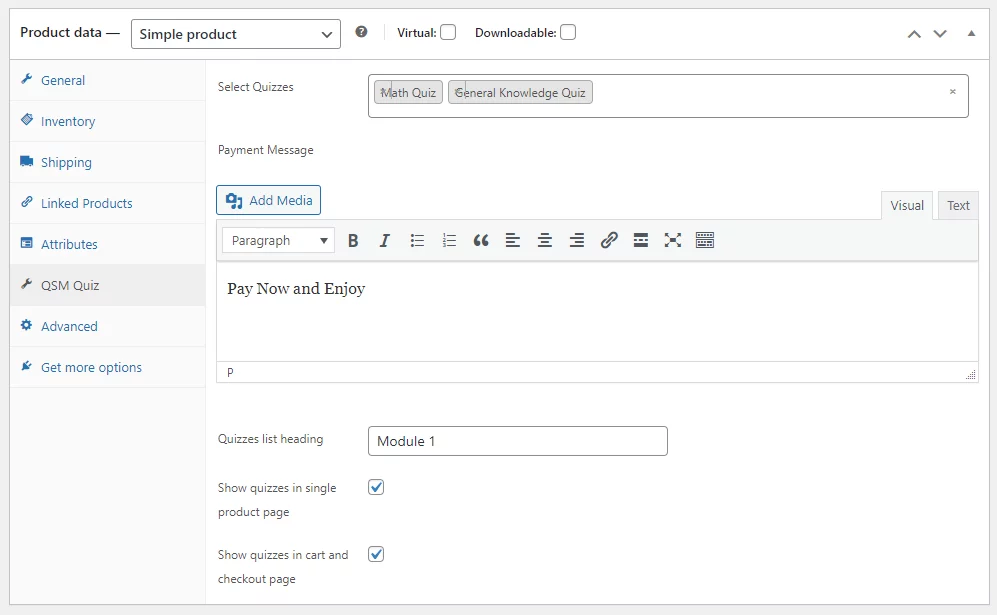Screen dimensions: 997x615
Task: Enter fullscreen editor mode
Action: [x=673, y=240]
